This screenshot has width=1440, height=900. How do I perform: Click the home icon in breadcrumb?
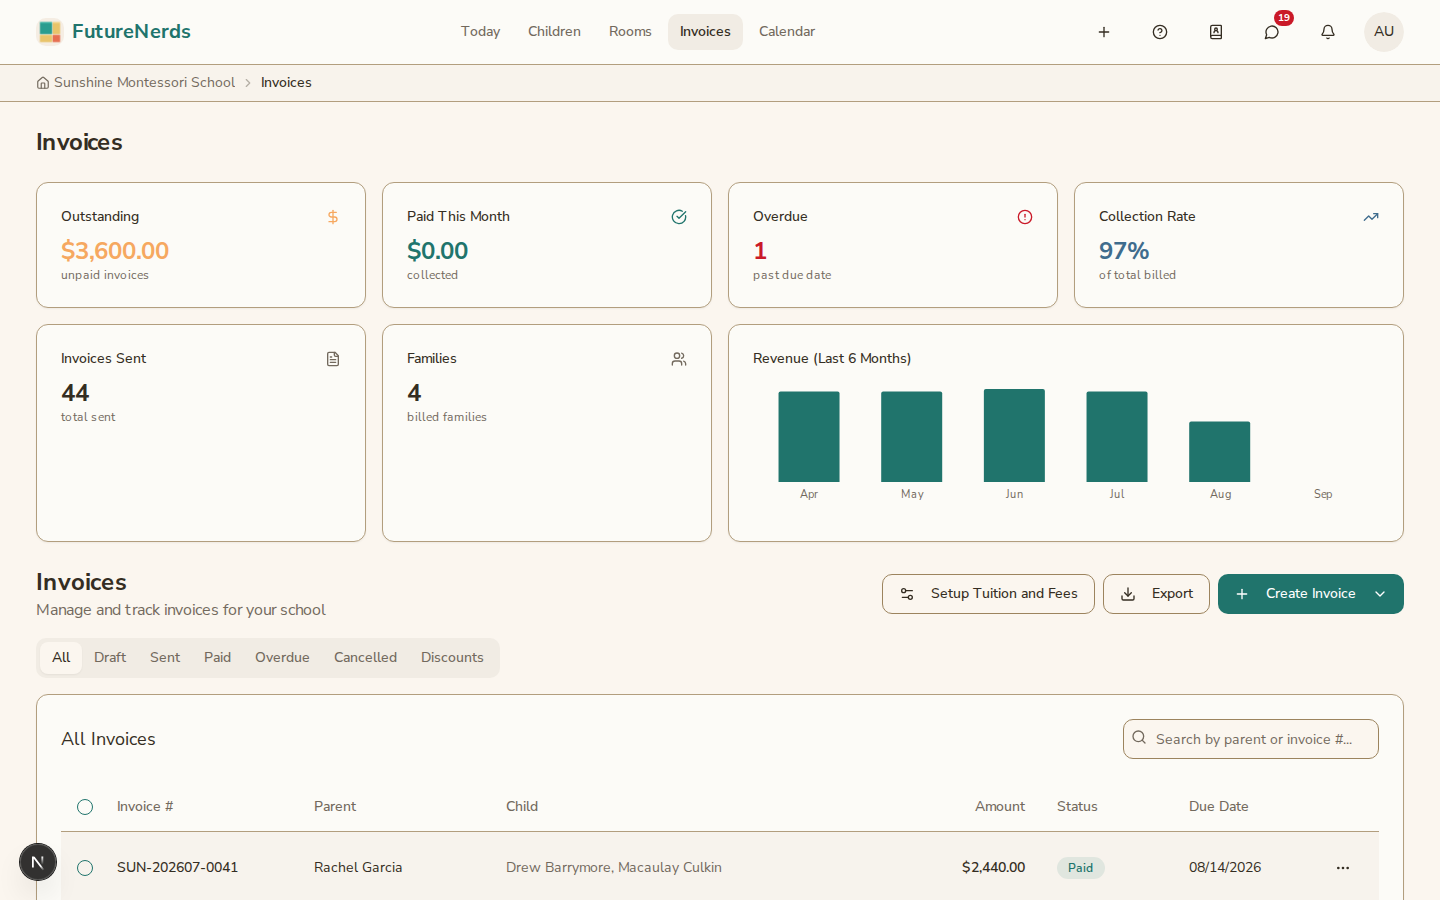[x=43, y=83]
